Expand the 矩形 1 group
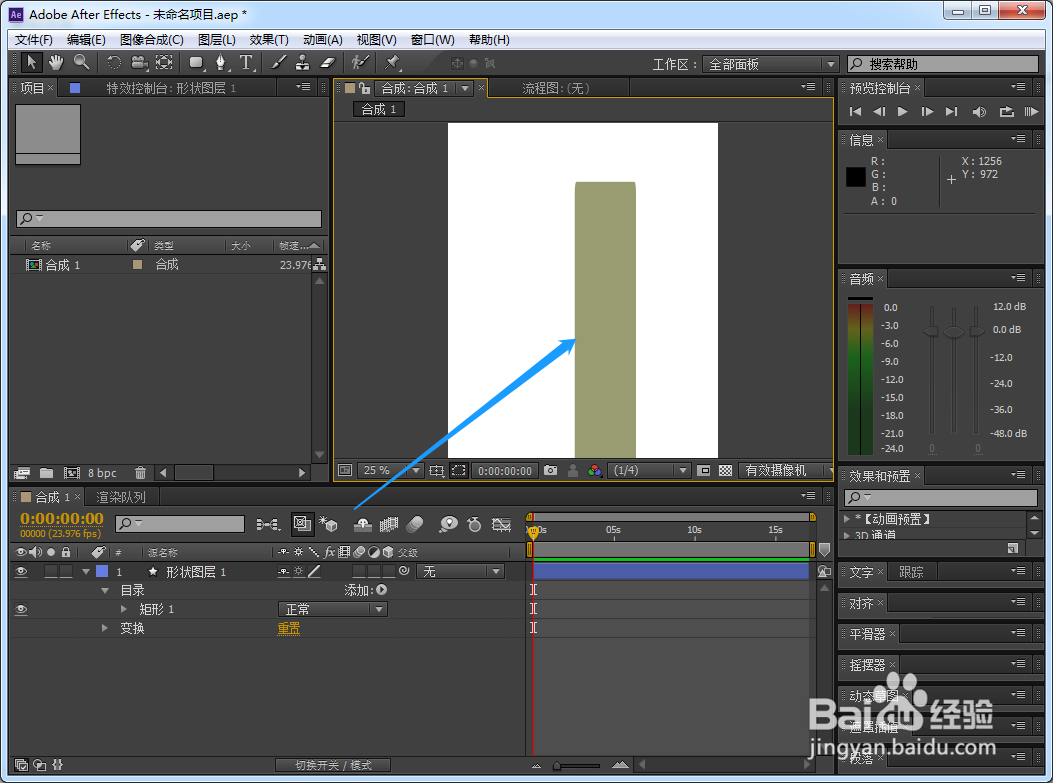The height and width of the screenshot is (783, 1053). click(124, 609)
